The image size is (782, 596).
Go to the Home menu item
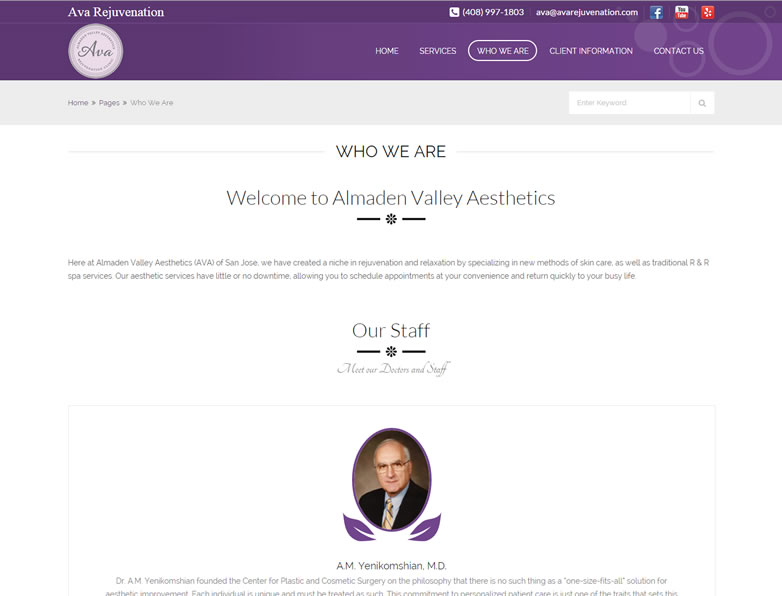(x=387, y=51)
